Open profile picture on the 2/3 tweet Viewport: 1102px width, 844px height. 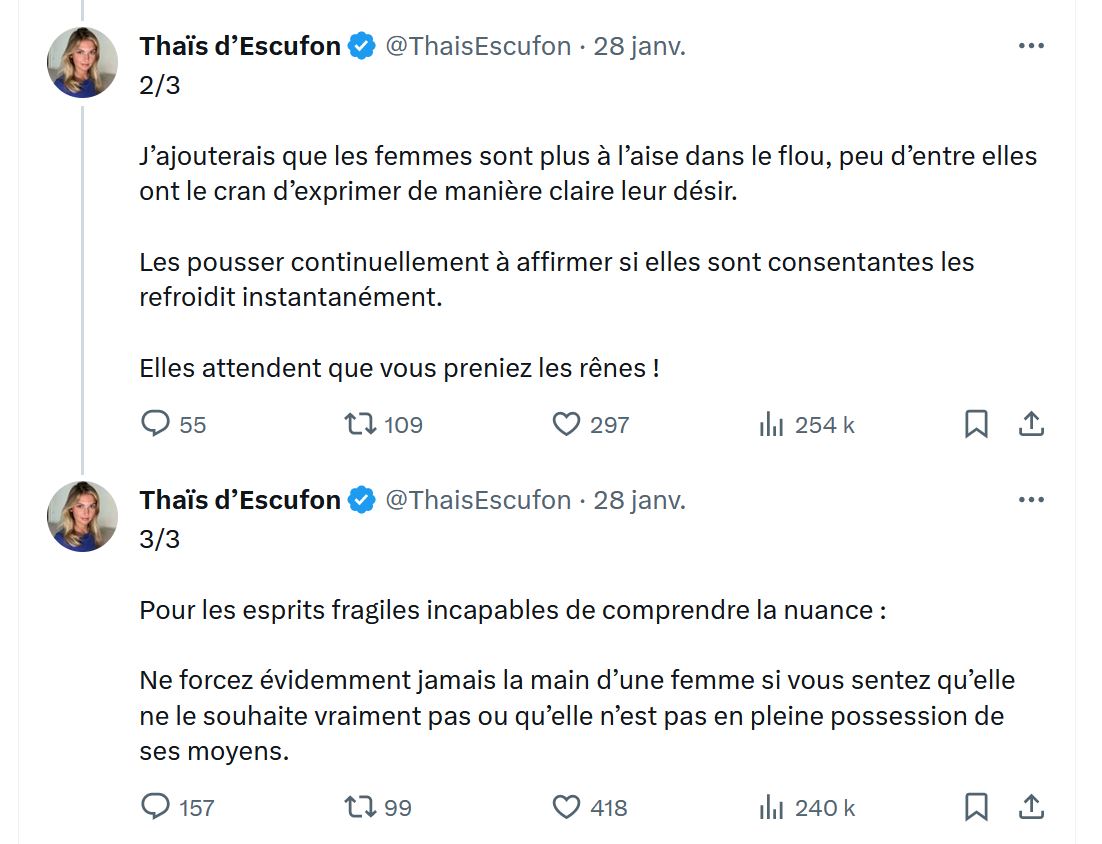[x=82, y=63]
